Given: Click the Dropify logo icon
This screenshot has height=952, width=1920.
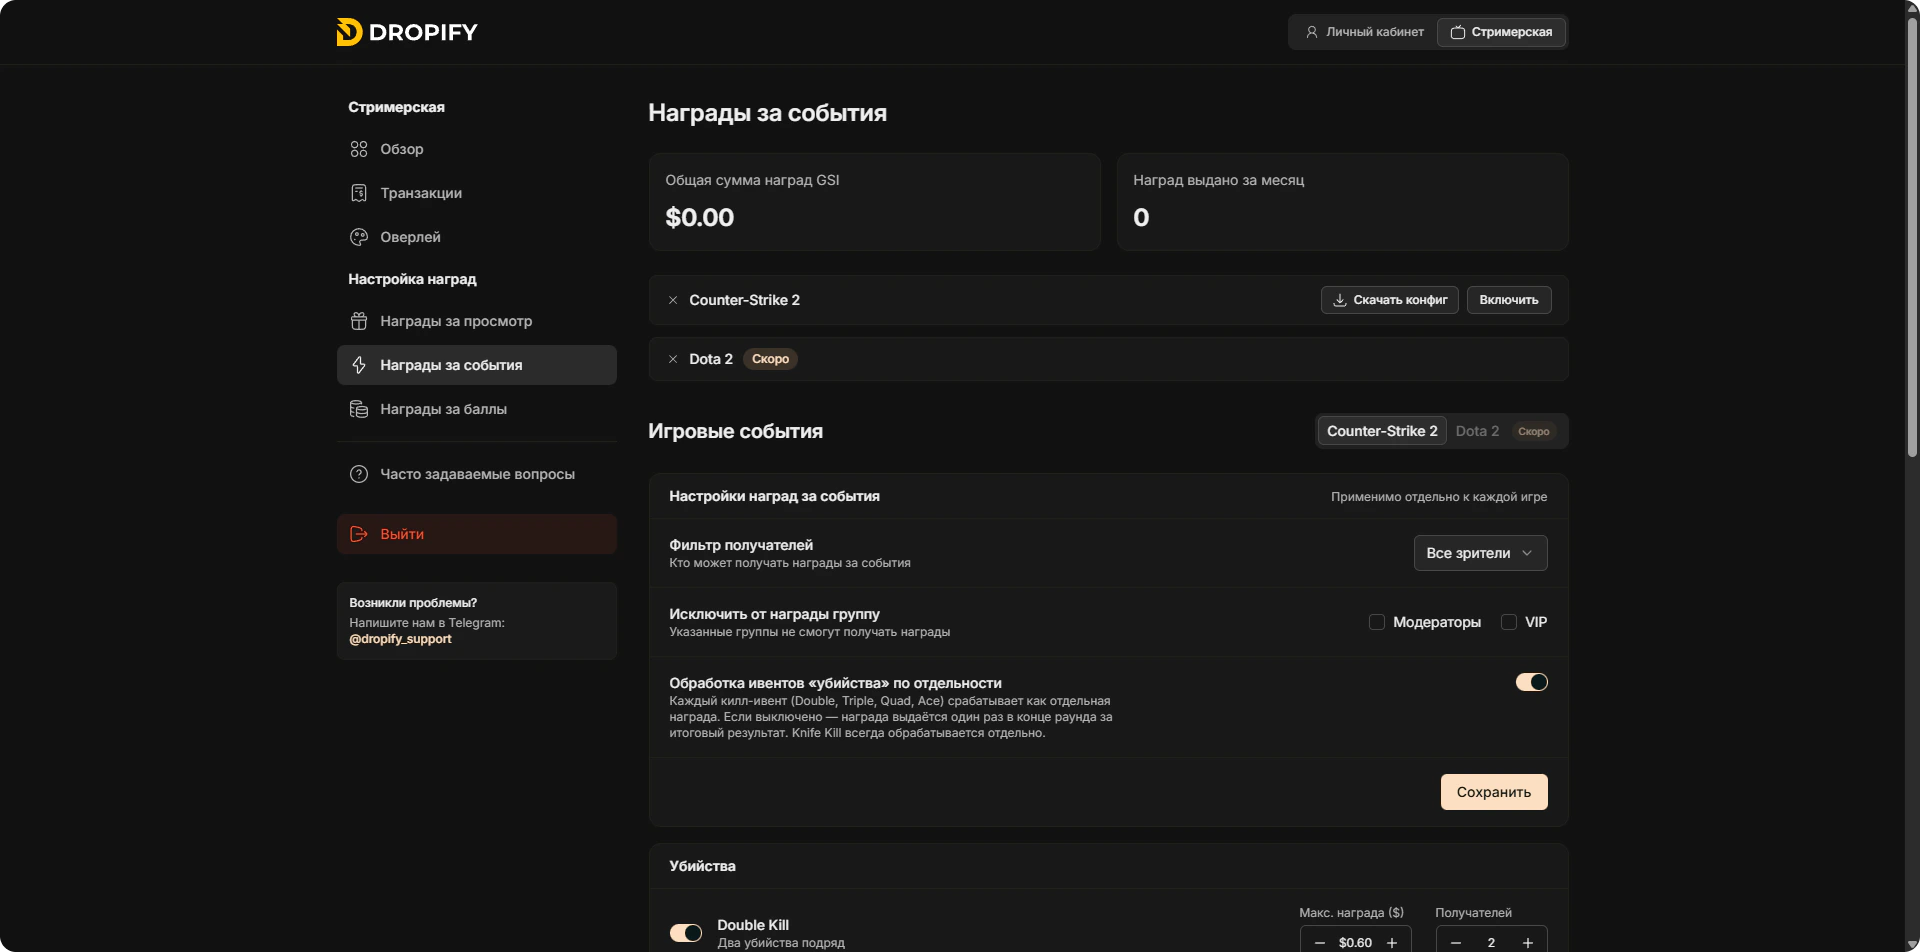Looking at the screenshot, I should pyautogui.click(x=349, y=32).
